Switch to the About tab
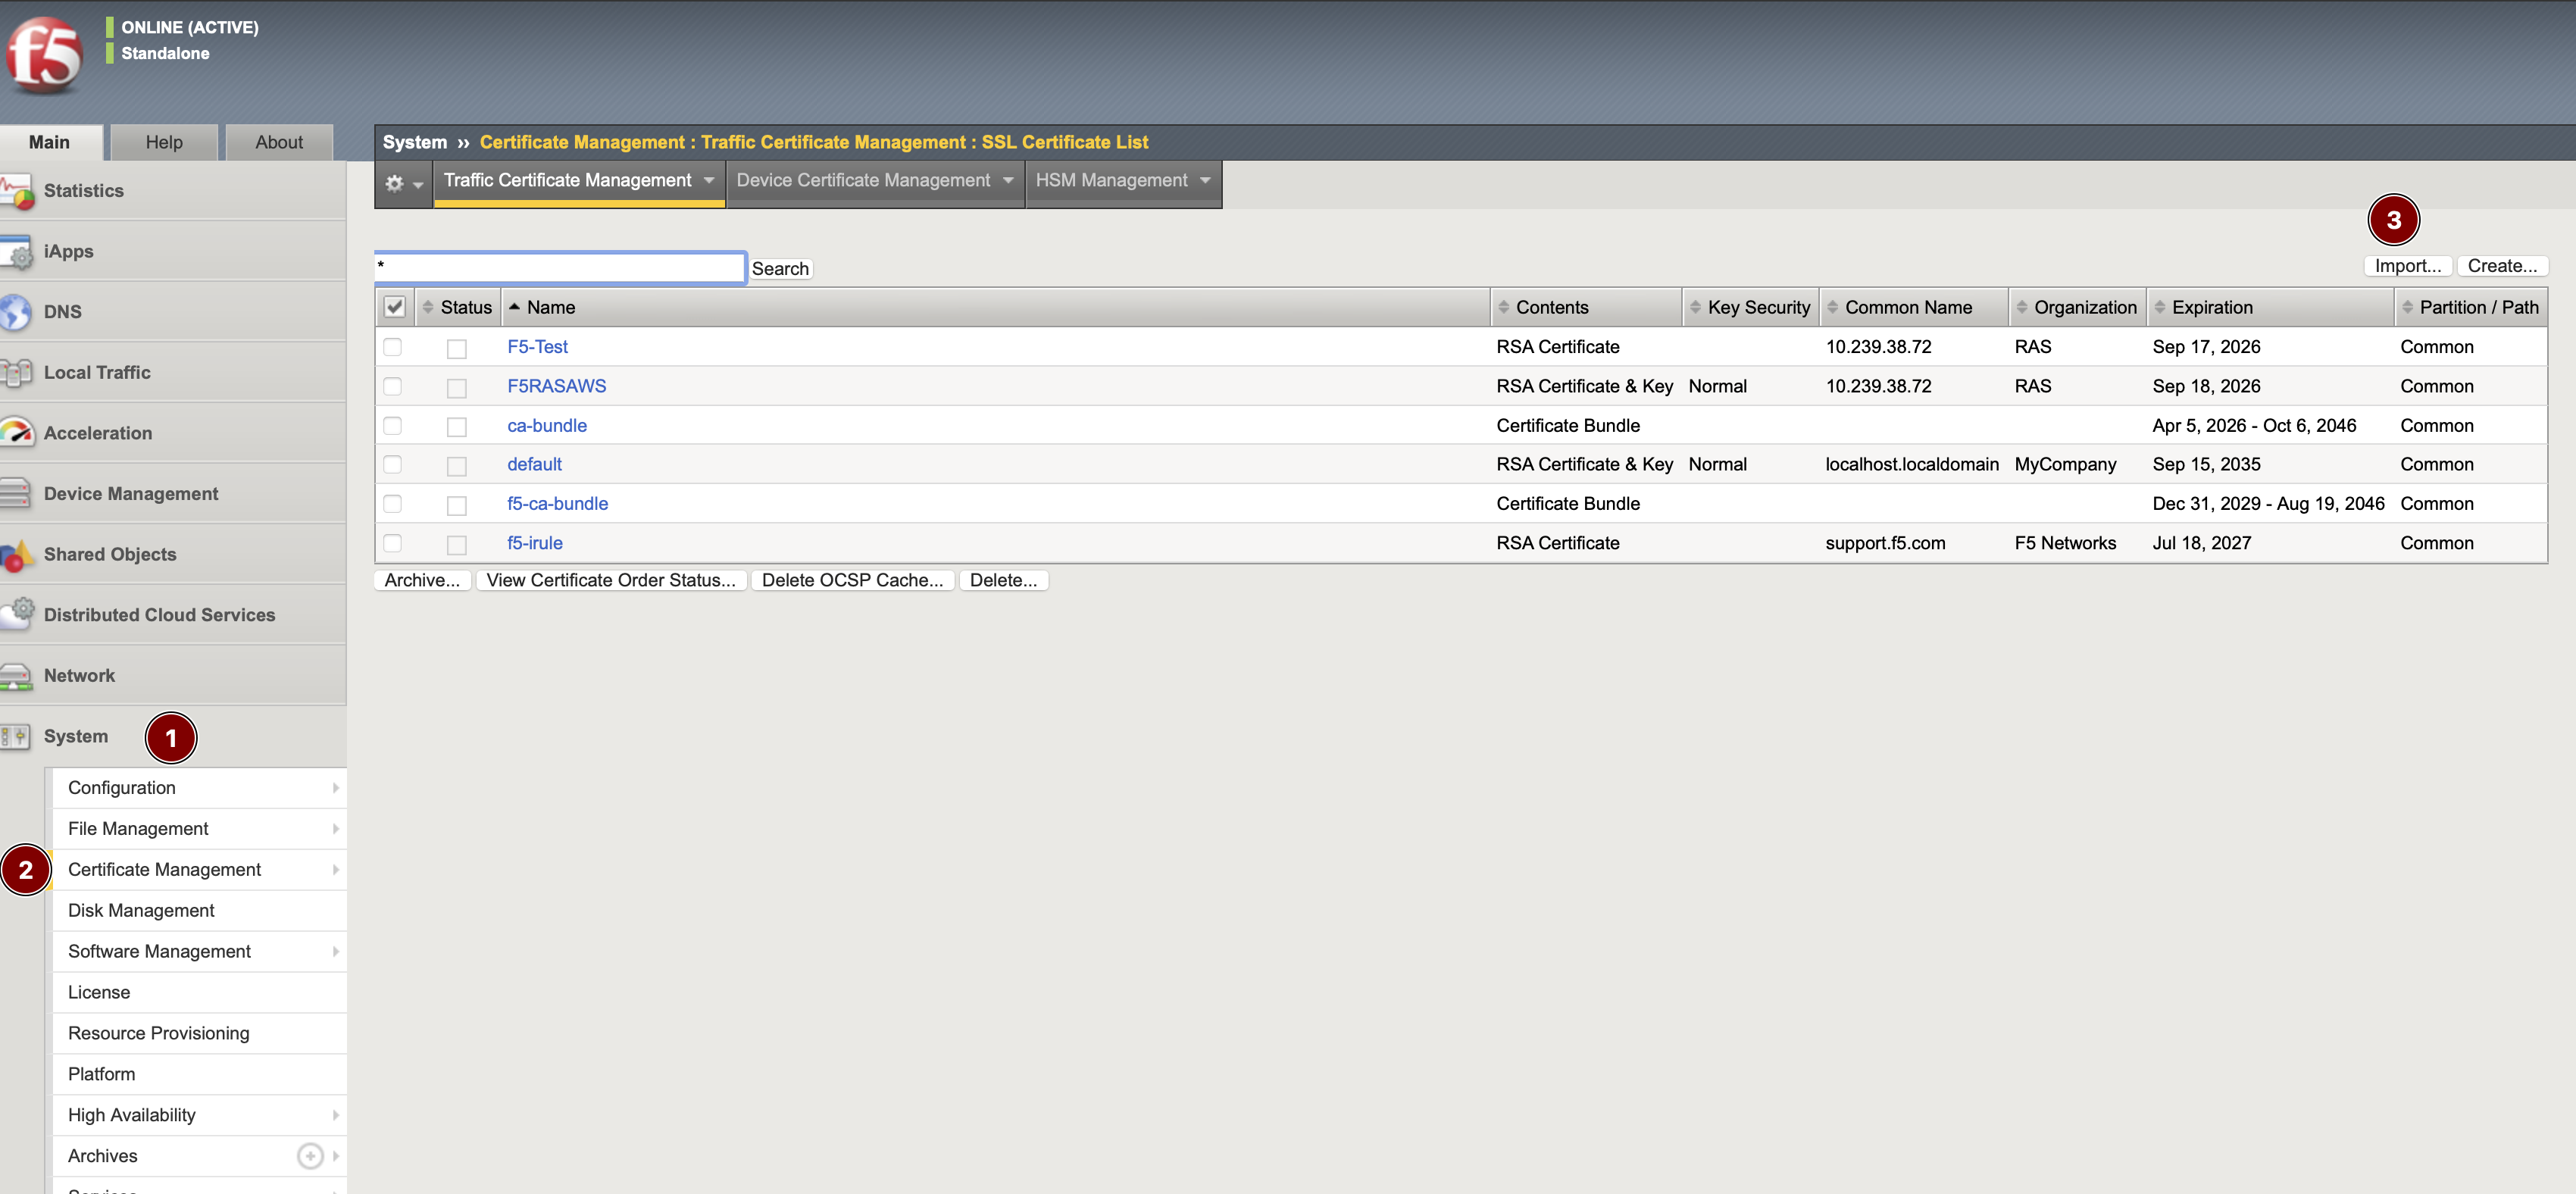 click(x=279, y=143)
